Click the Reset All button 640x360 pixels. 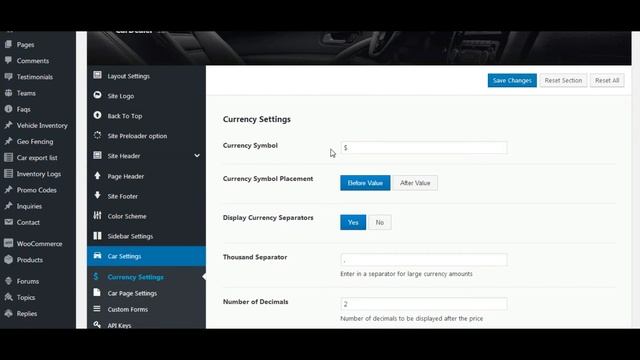click(x=607, y=80)
